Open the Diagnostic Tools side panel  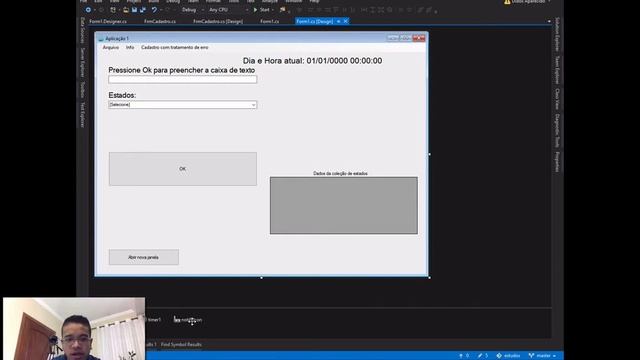pyautogui.click(x=557, y=131)
